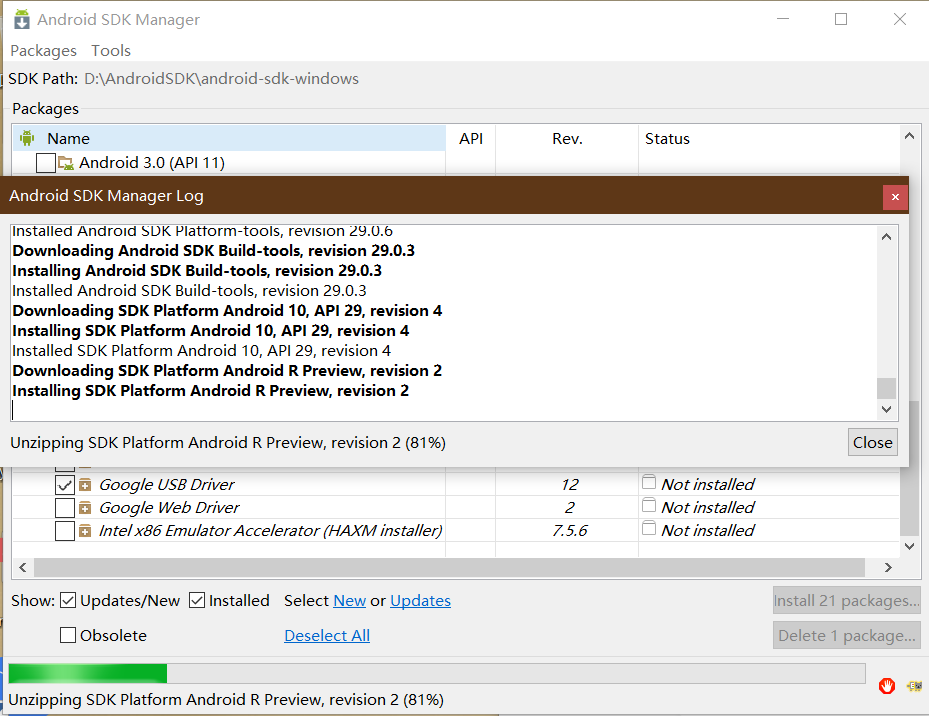Click the Intel HAXM installer package icon
Screen dimensions: 929x716
[x=85, y=531]
